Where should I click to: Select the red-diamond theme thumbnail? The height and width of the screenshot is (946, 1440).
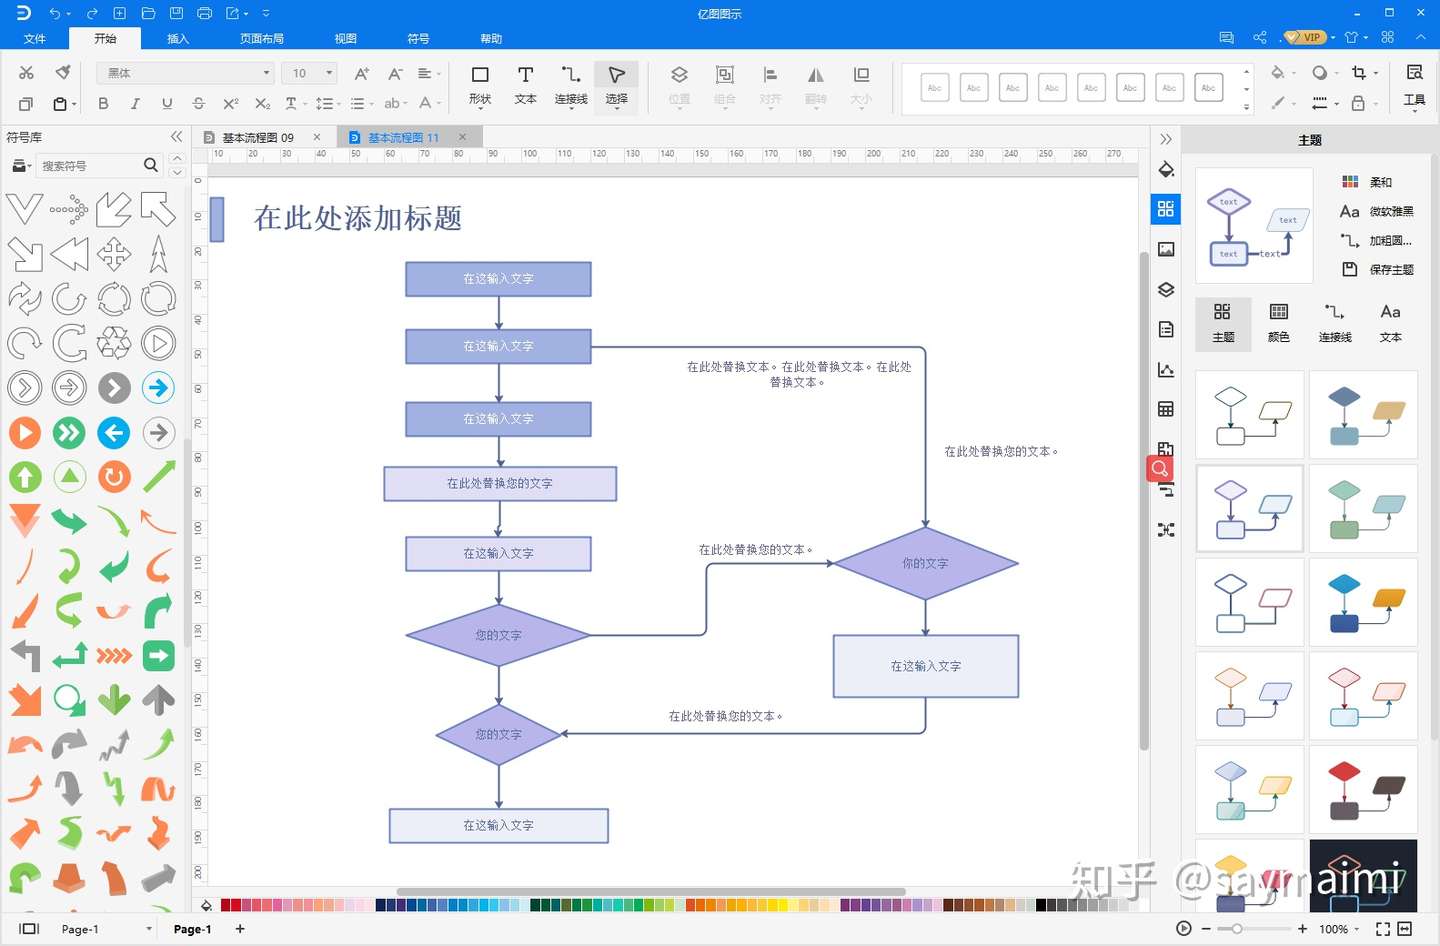tap(1363, 789)
